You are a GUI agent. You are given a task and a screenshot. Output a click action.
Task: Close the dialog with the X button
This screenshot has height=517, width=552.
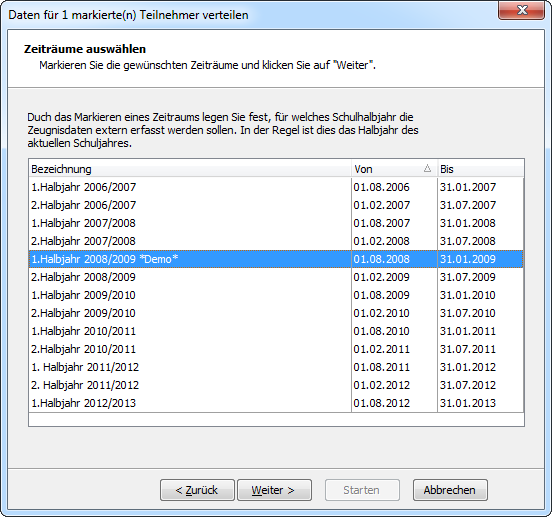coord(521,10)
